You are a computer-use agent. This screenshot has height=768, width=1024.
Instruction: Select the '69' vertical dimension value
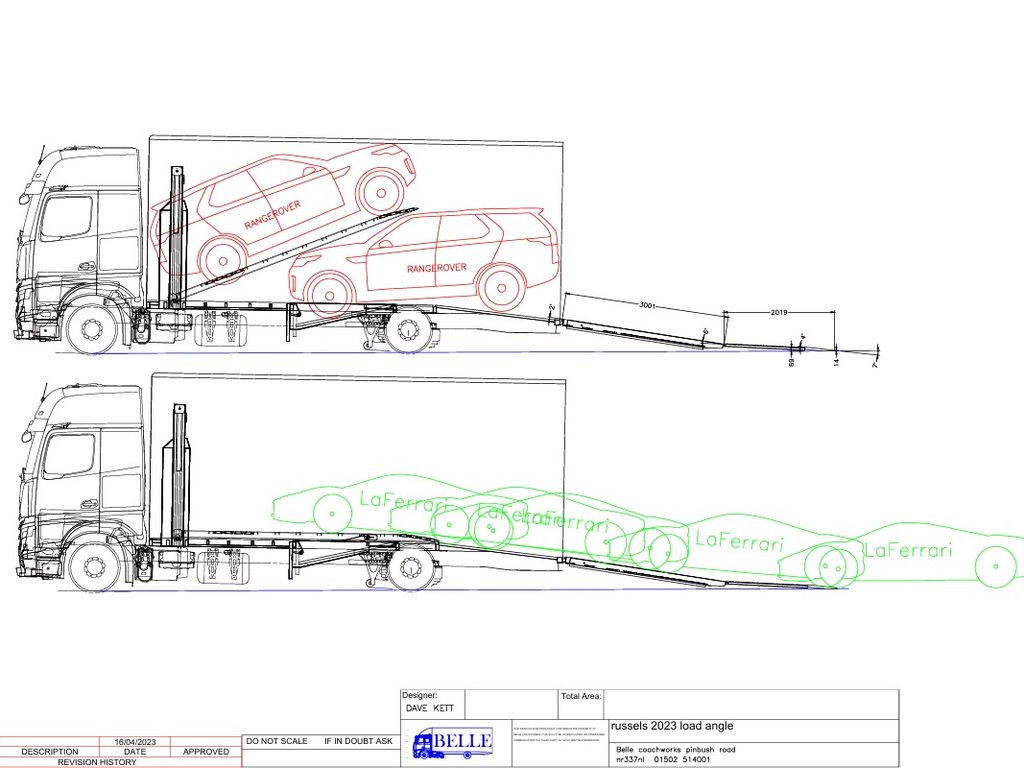(792, 362)
